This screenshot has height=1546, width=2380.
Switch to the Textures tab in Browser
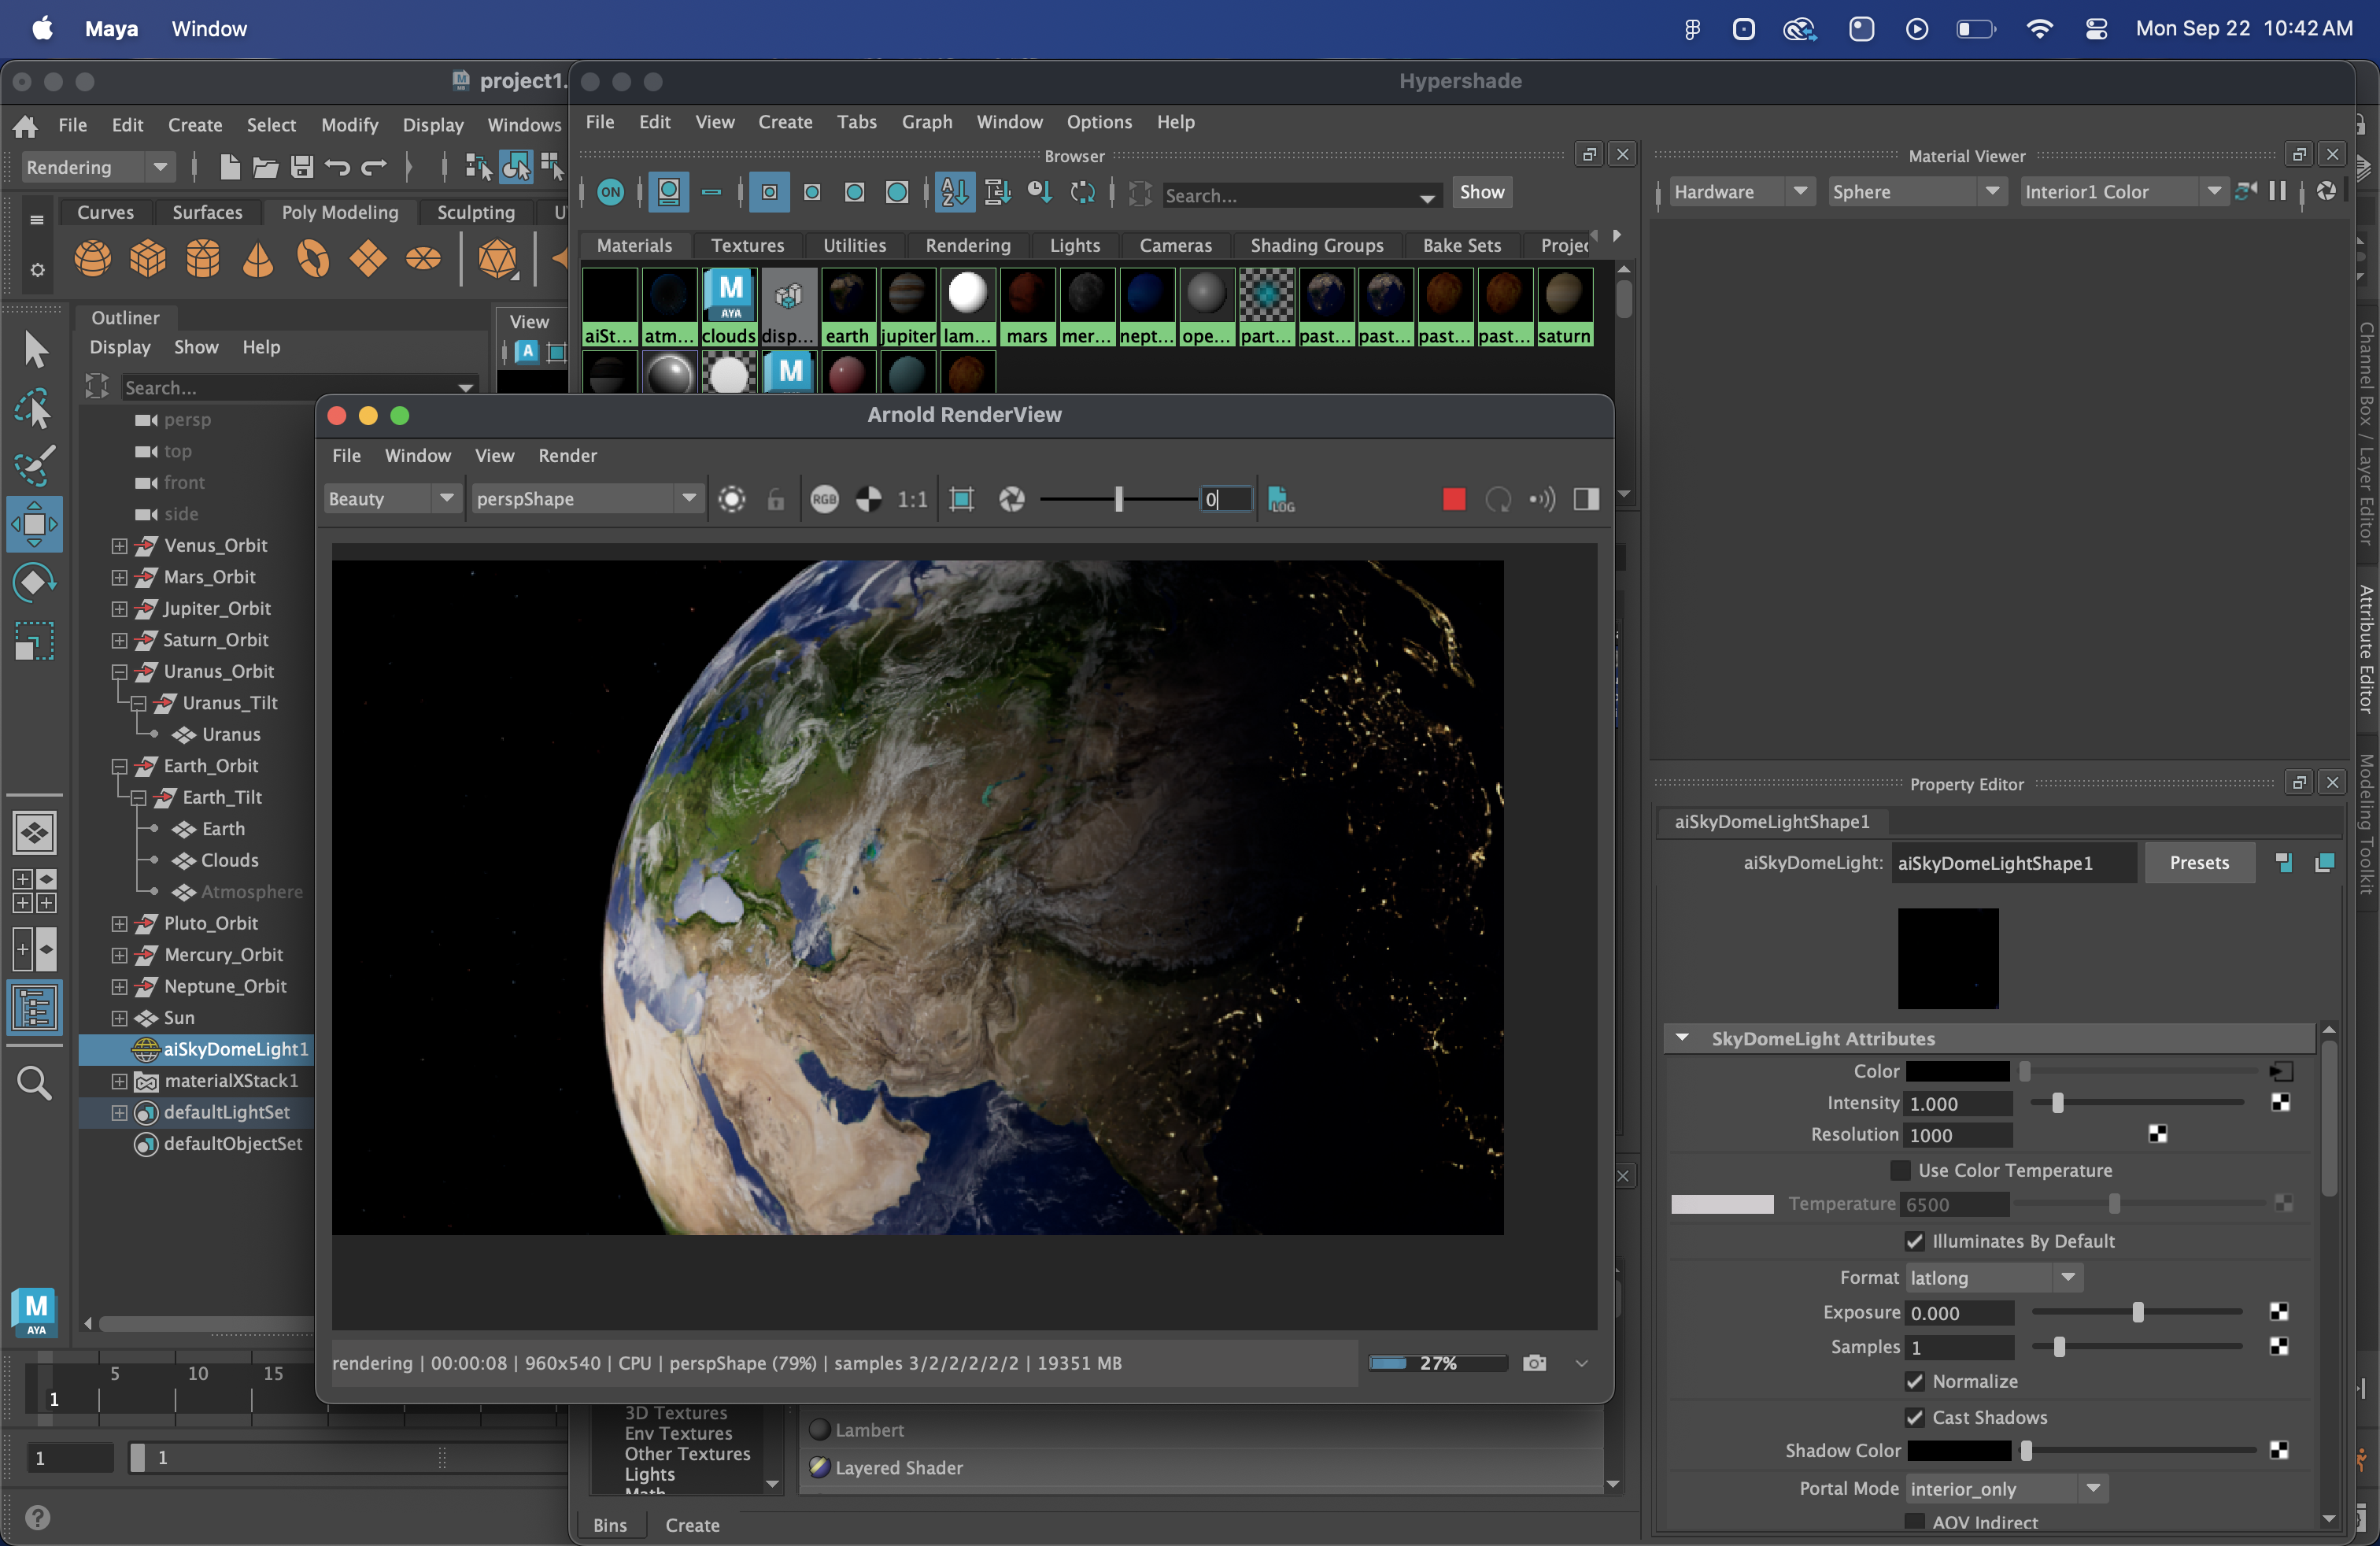point(747,245)
